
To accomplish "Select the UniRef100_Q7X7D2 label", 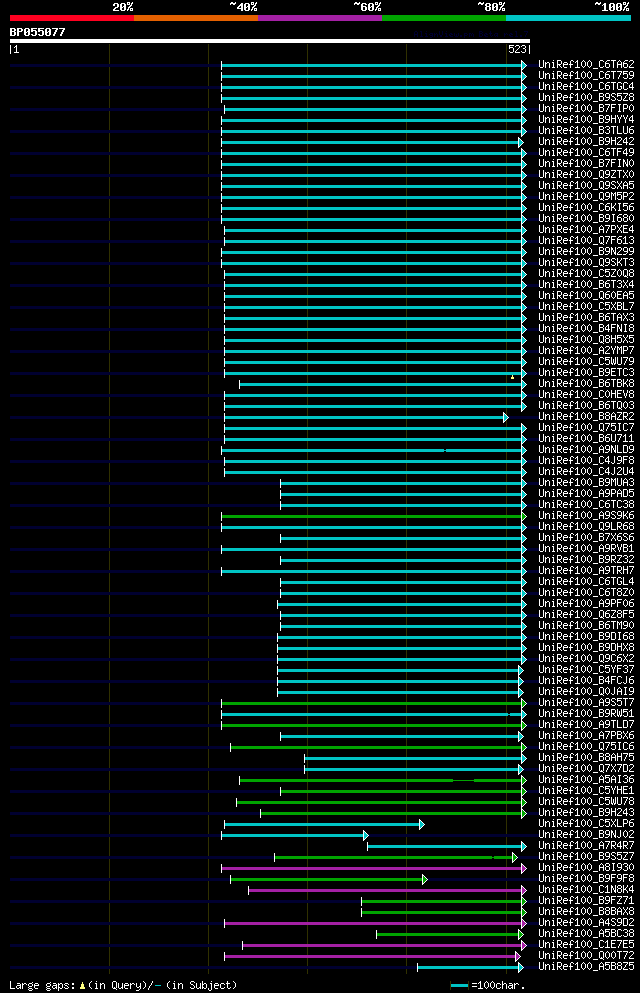I will coord(586,769).
